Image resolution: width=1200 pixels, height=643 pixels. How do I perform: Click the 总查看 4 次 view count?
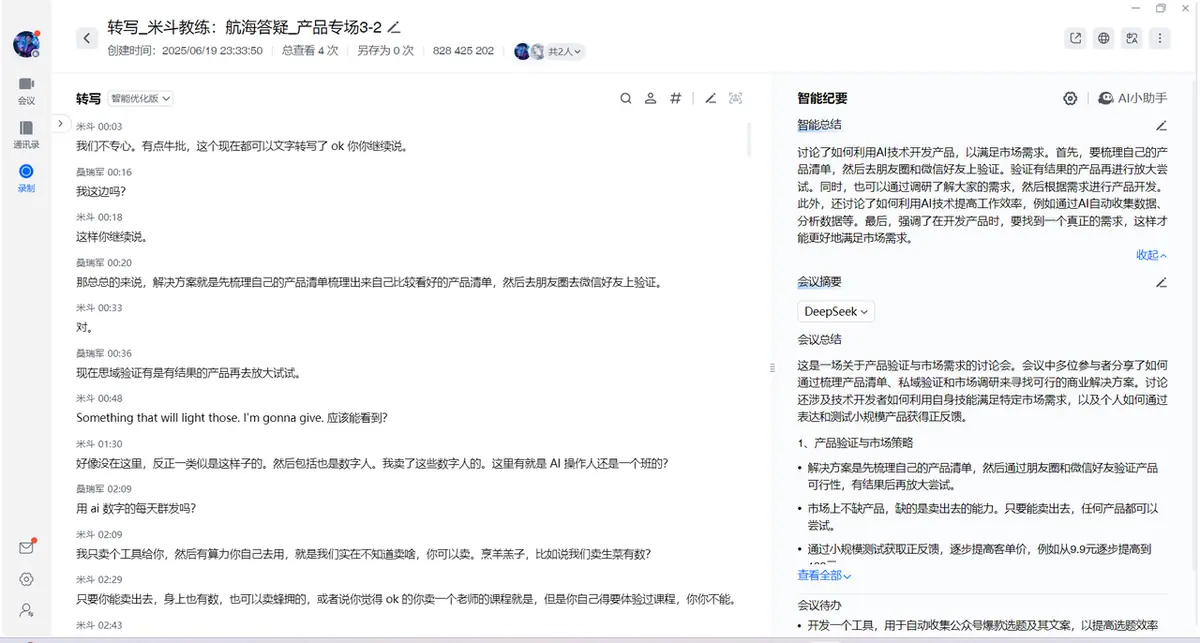pyautogui.click(x=310, y=51)
